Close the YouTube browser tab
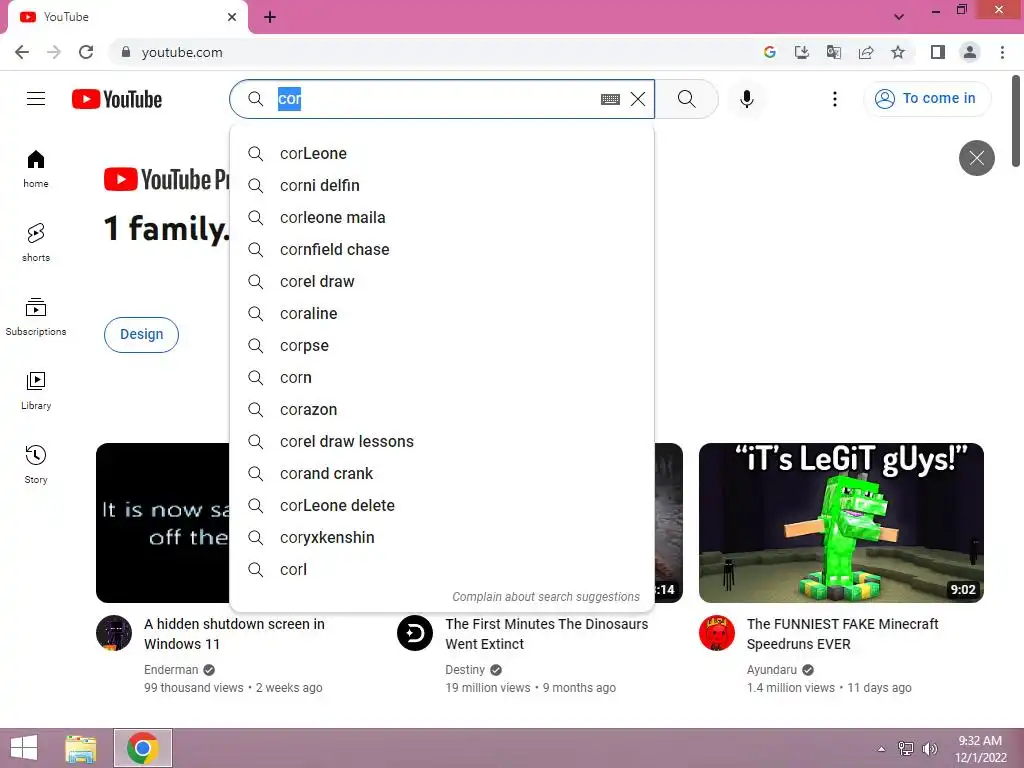This screenshot has height=768, width=1024. pos(232,17)
